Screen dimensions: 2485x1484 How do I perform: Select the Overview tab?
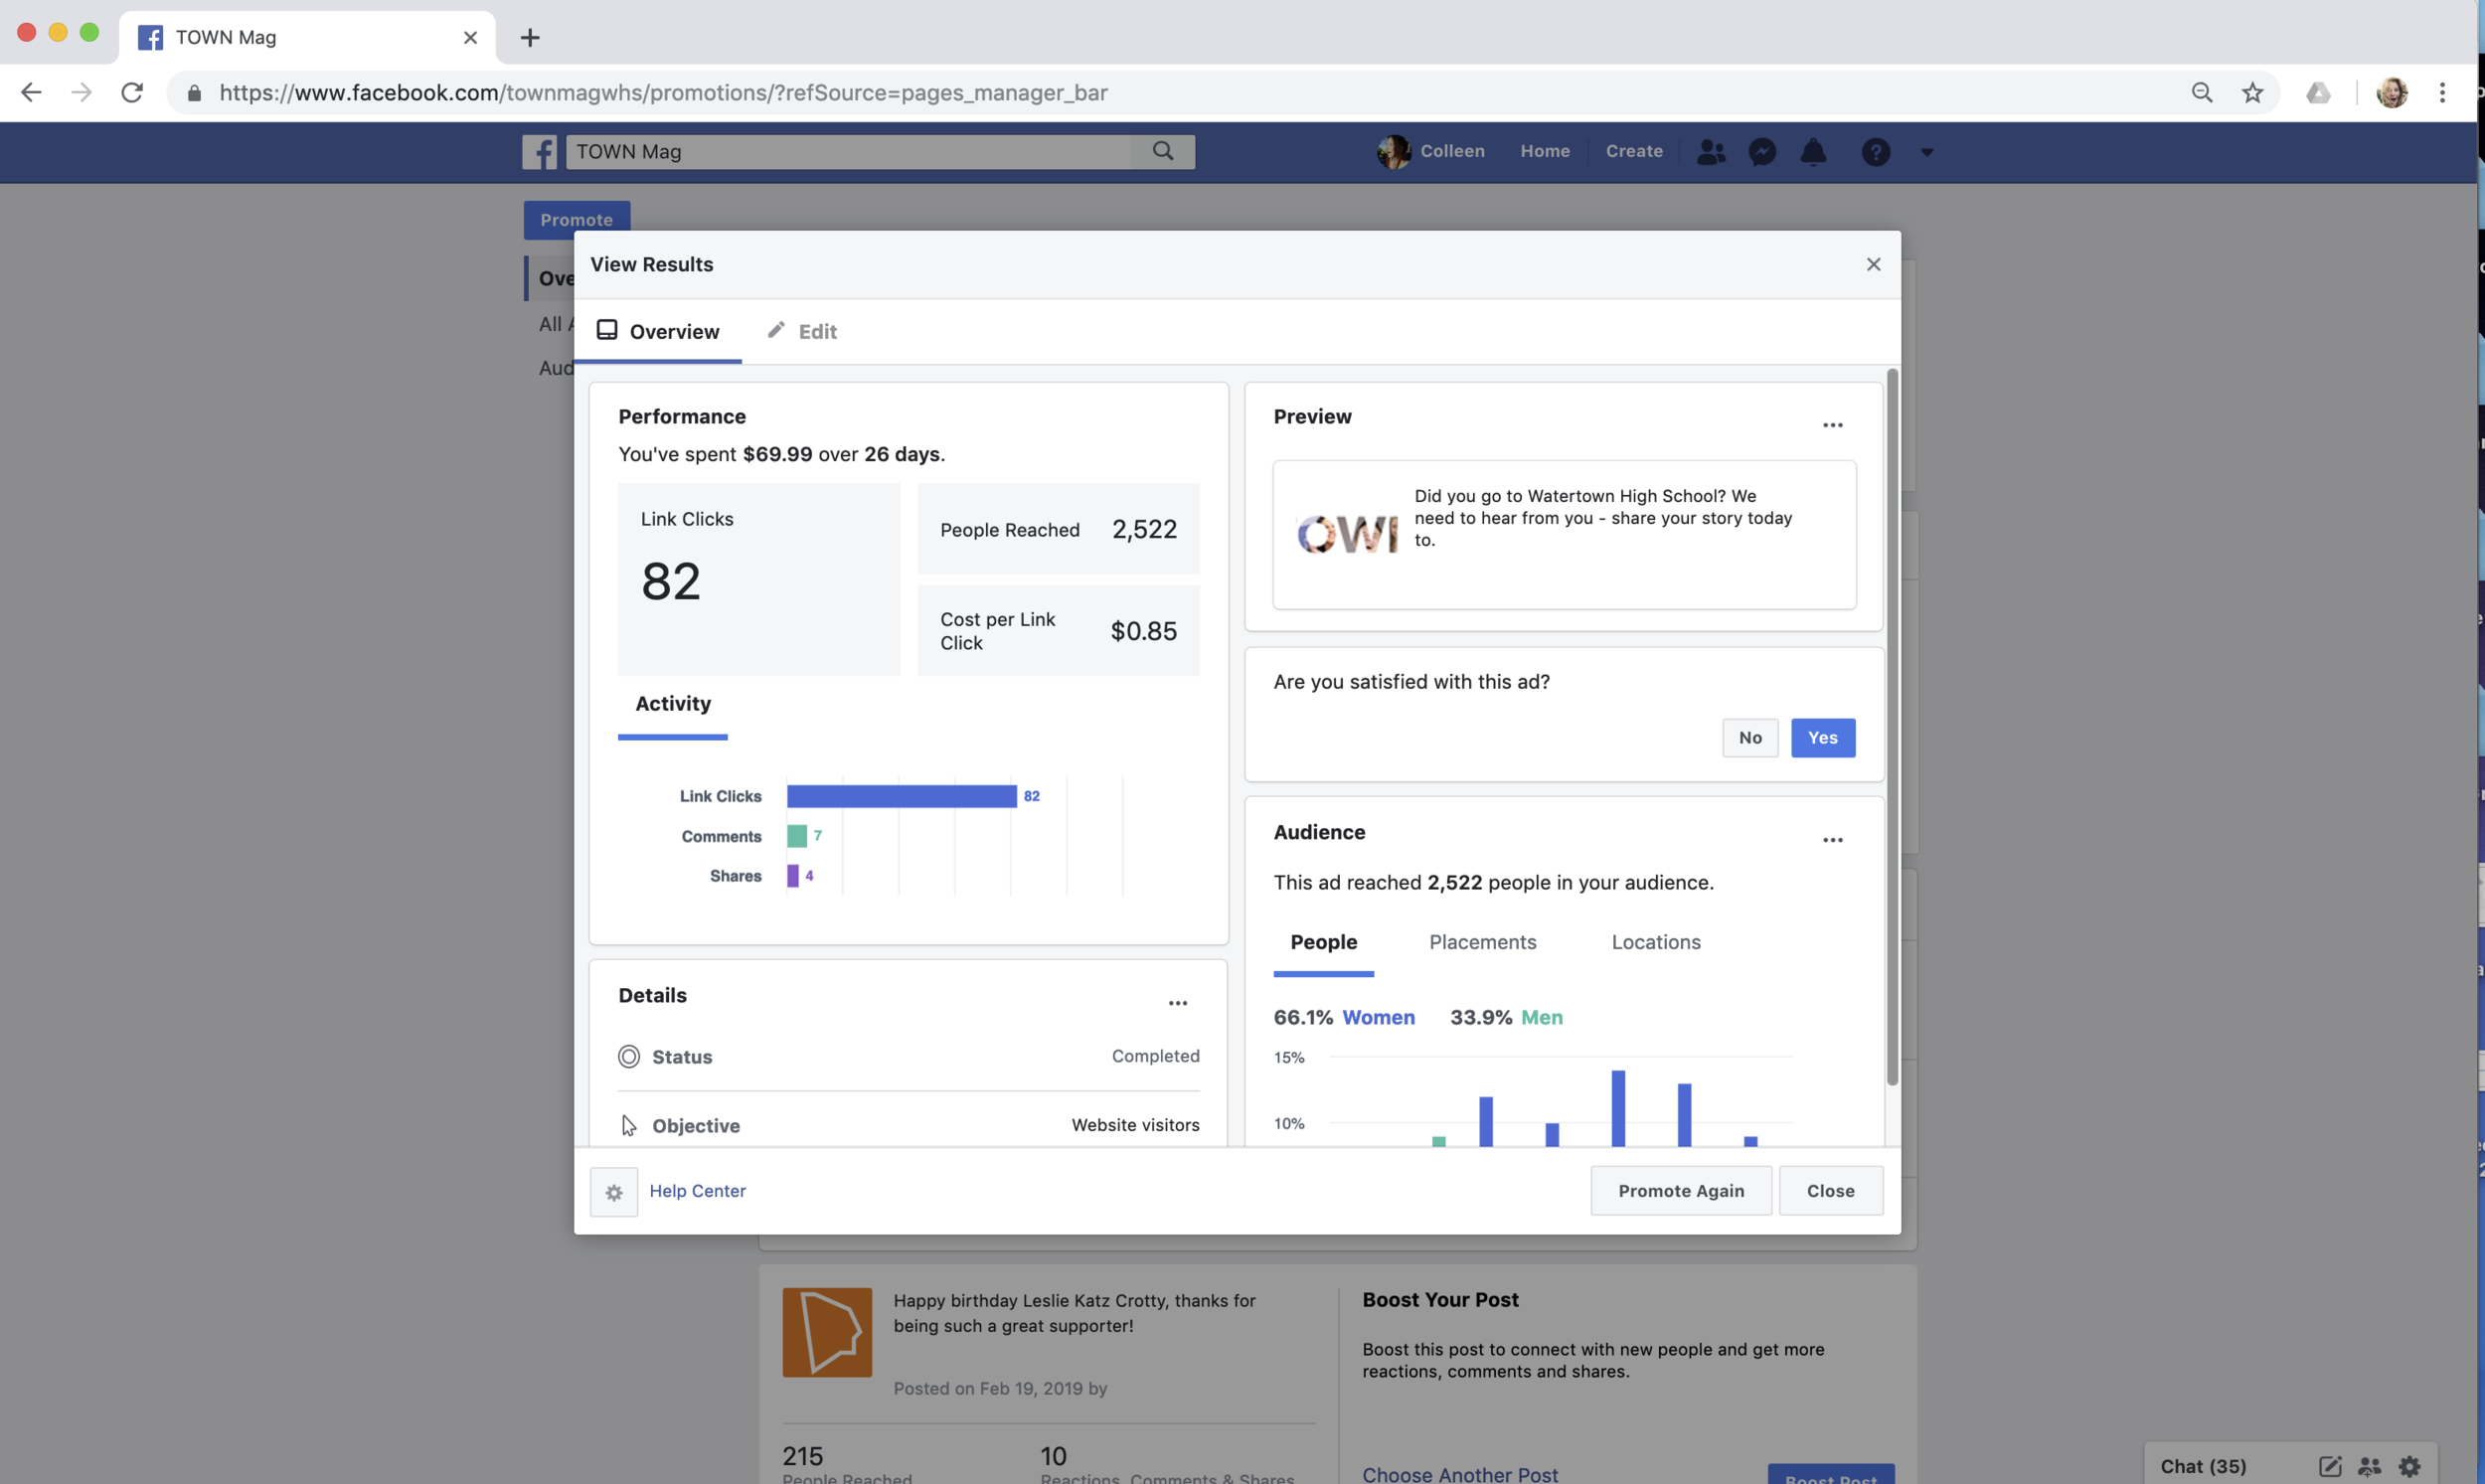pyautogui.click(x=658, y=331)
